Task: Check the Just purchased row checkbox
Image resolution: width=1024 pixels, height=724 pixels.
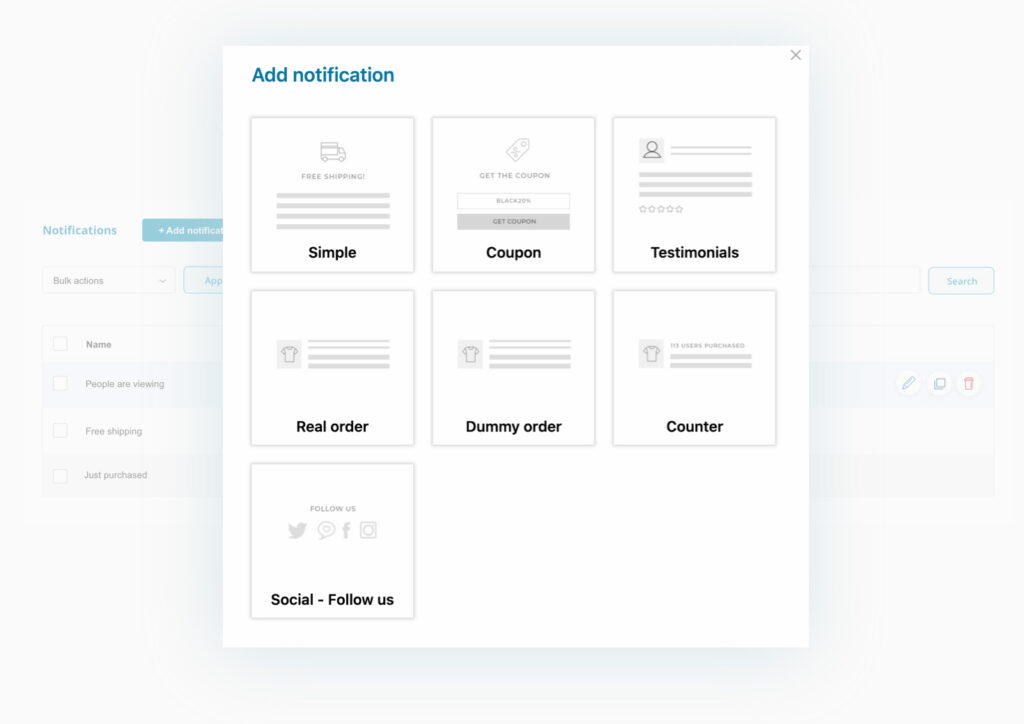Action: point(60,475)
